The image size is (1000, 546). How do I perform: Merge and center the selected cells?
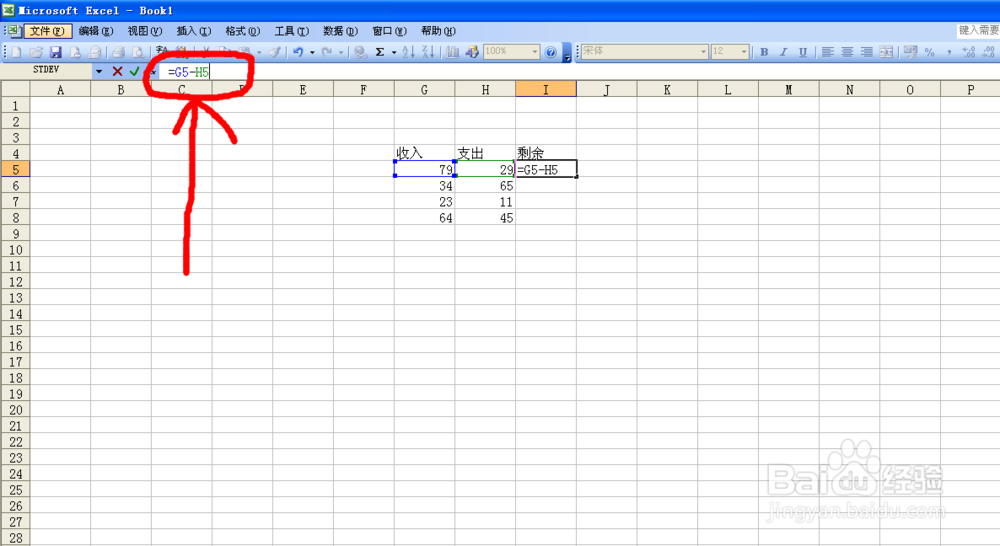886,52
